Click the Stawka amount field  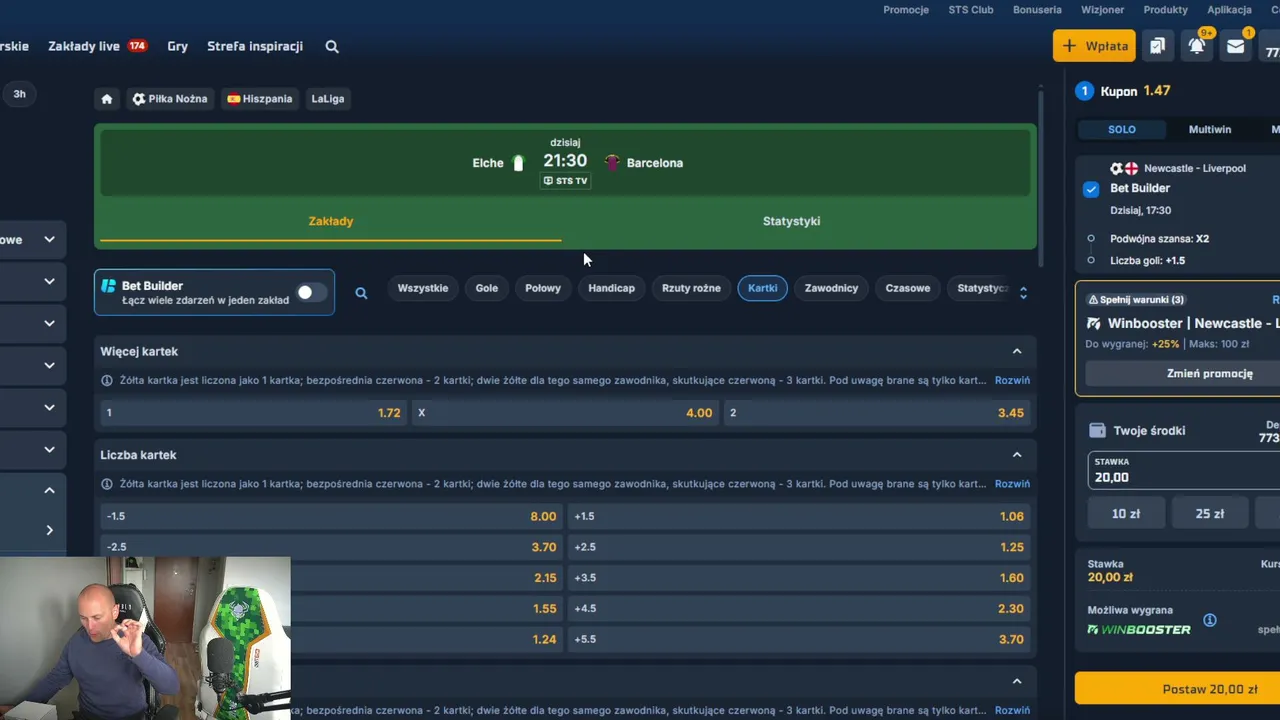pyautogui.click(x=1184, y=470)
